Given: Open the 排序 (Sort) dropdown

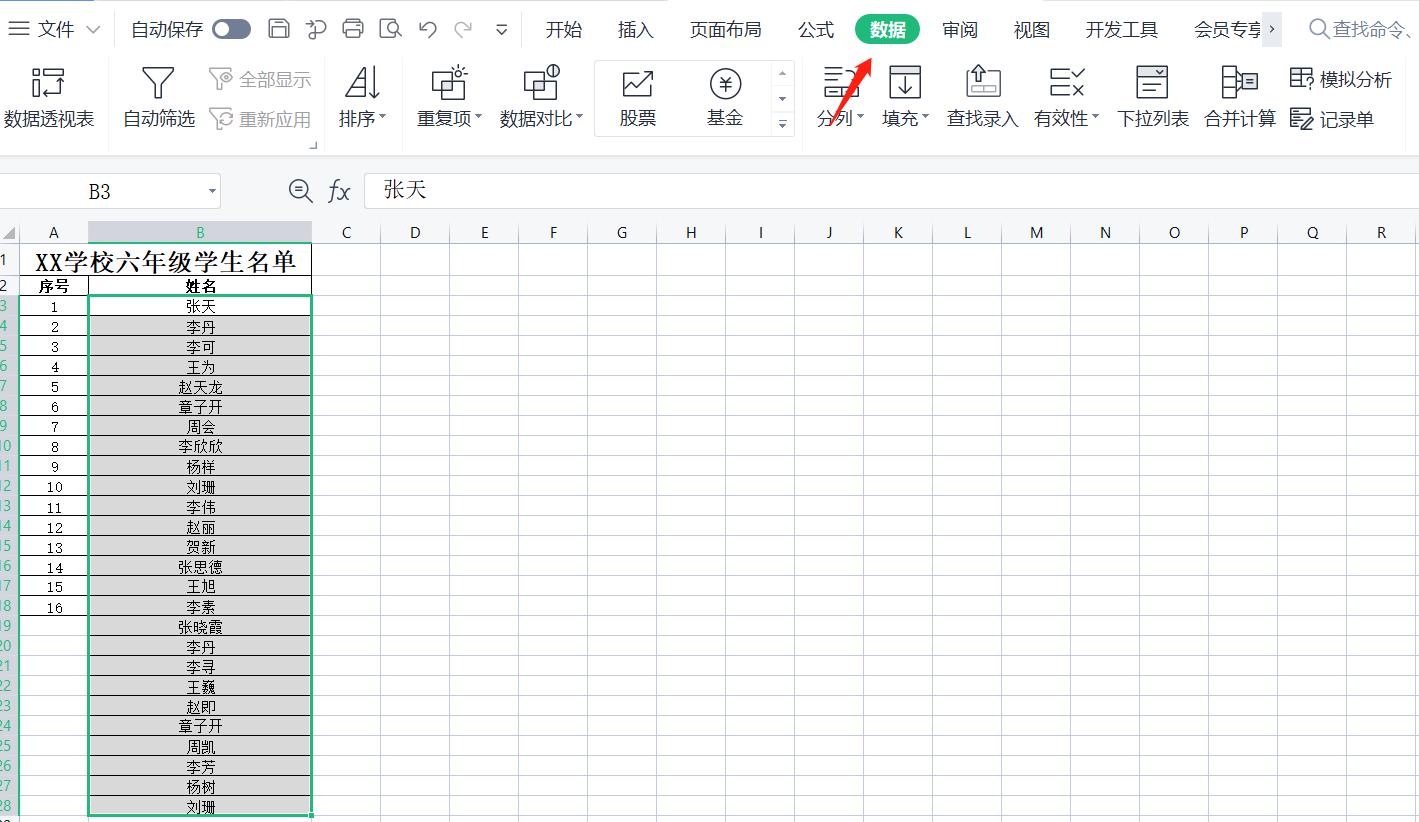Looking at the screenshot, I should (x=362, y=97).
